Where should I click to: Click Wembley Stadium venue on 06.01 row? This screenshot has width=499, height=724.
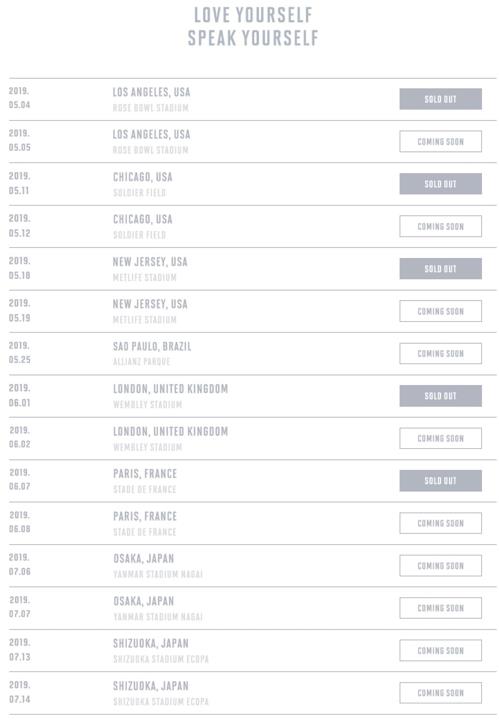point(148,404)
